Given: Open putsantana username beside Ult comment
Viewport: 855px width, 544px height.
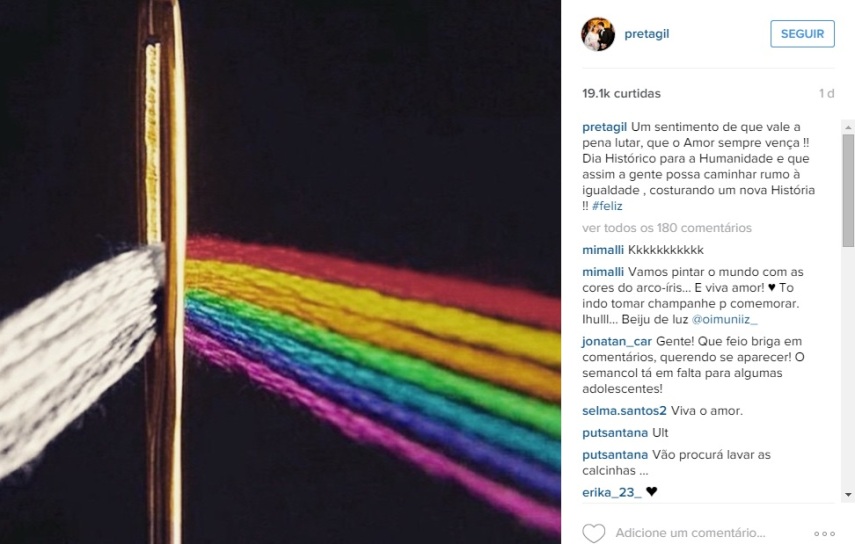Looking at the screenshot, I should pyautogui.click(x=615, y=433).
